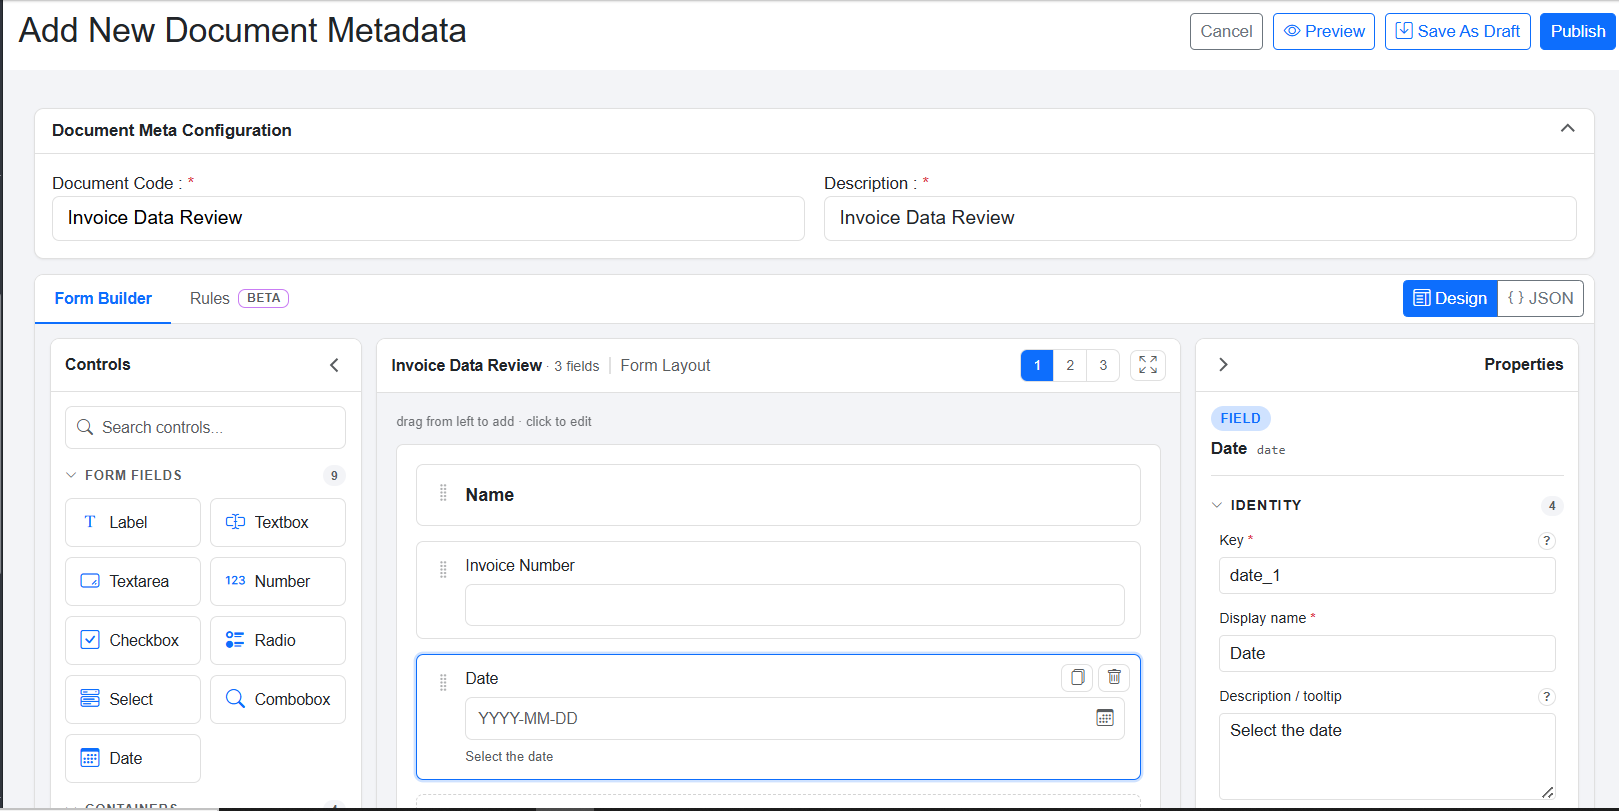This screenshot has width=1619, height=811.
Task: Click the IDENTITY count badge 4
Action: (1552, 505)
